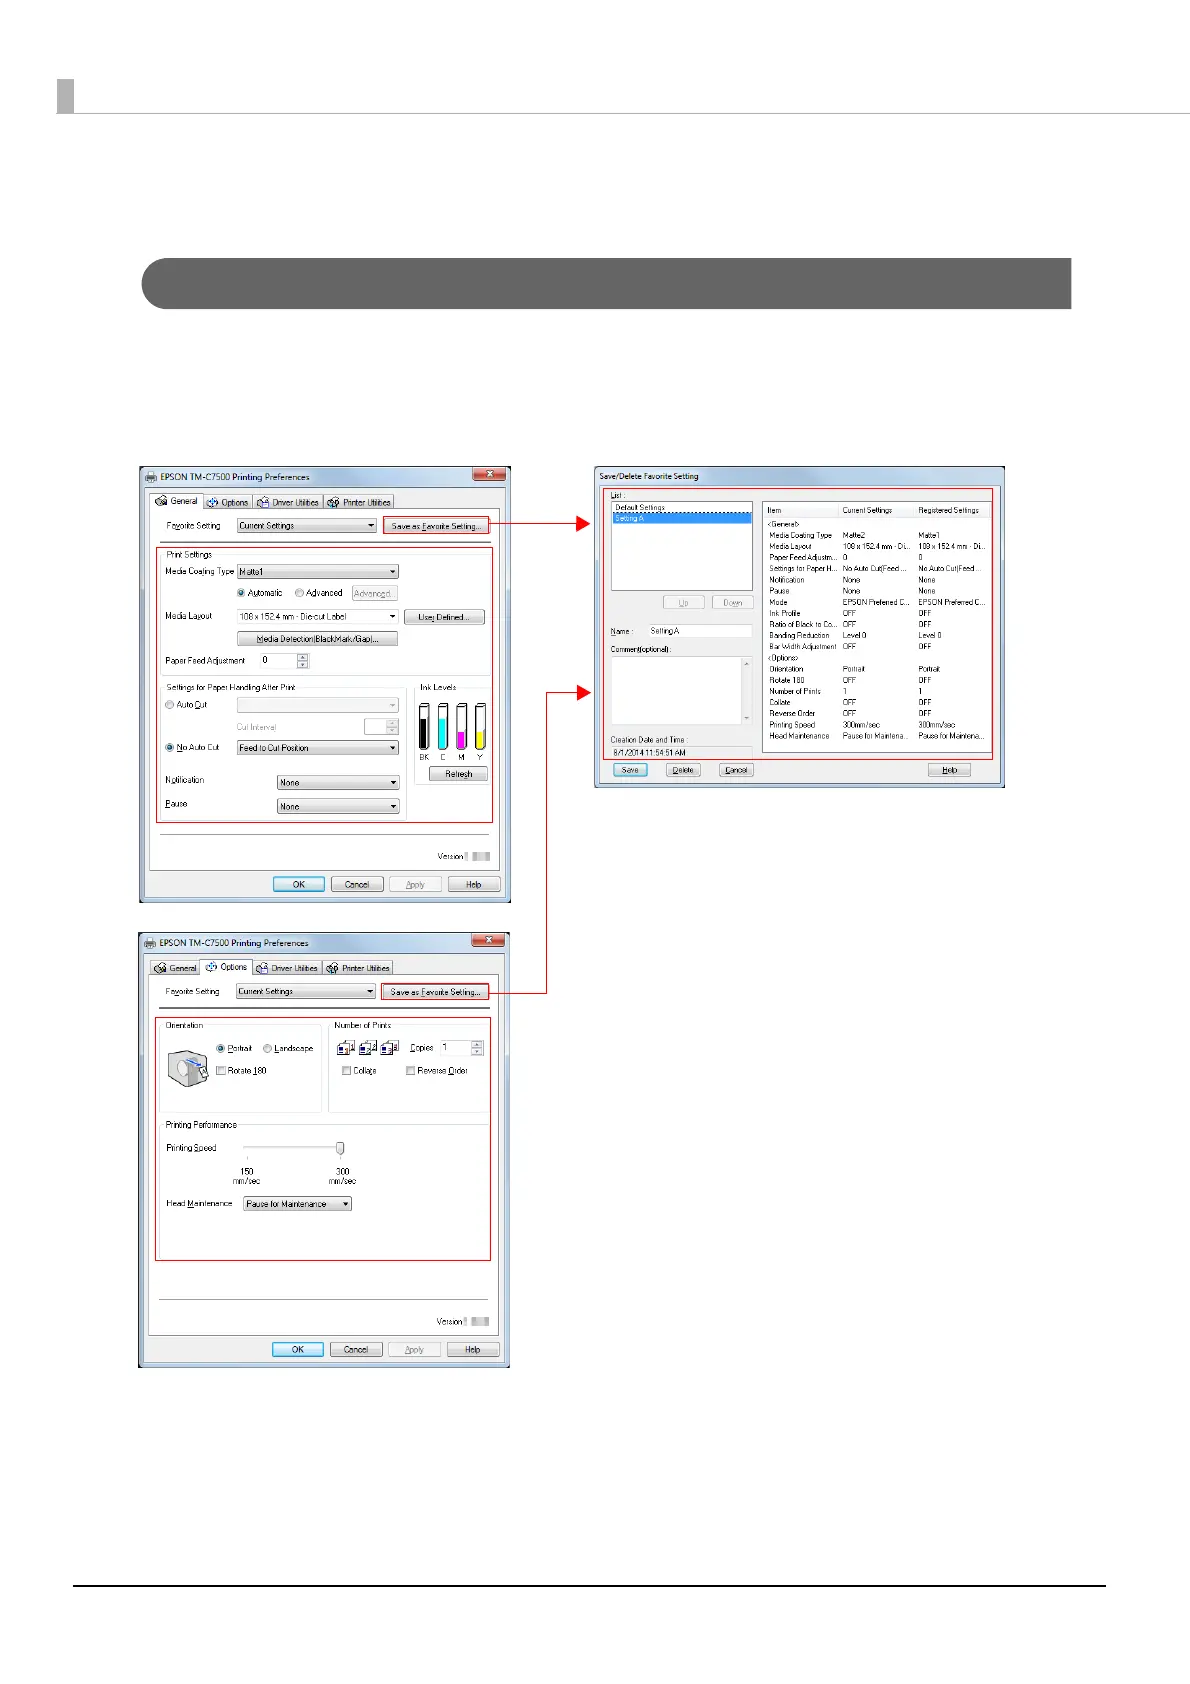Enable the Rotate 180 checkbox

[x=221, y=1071]
